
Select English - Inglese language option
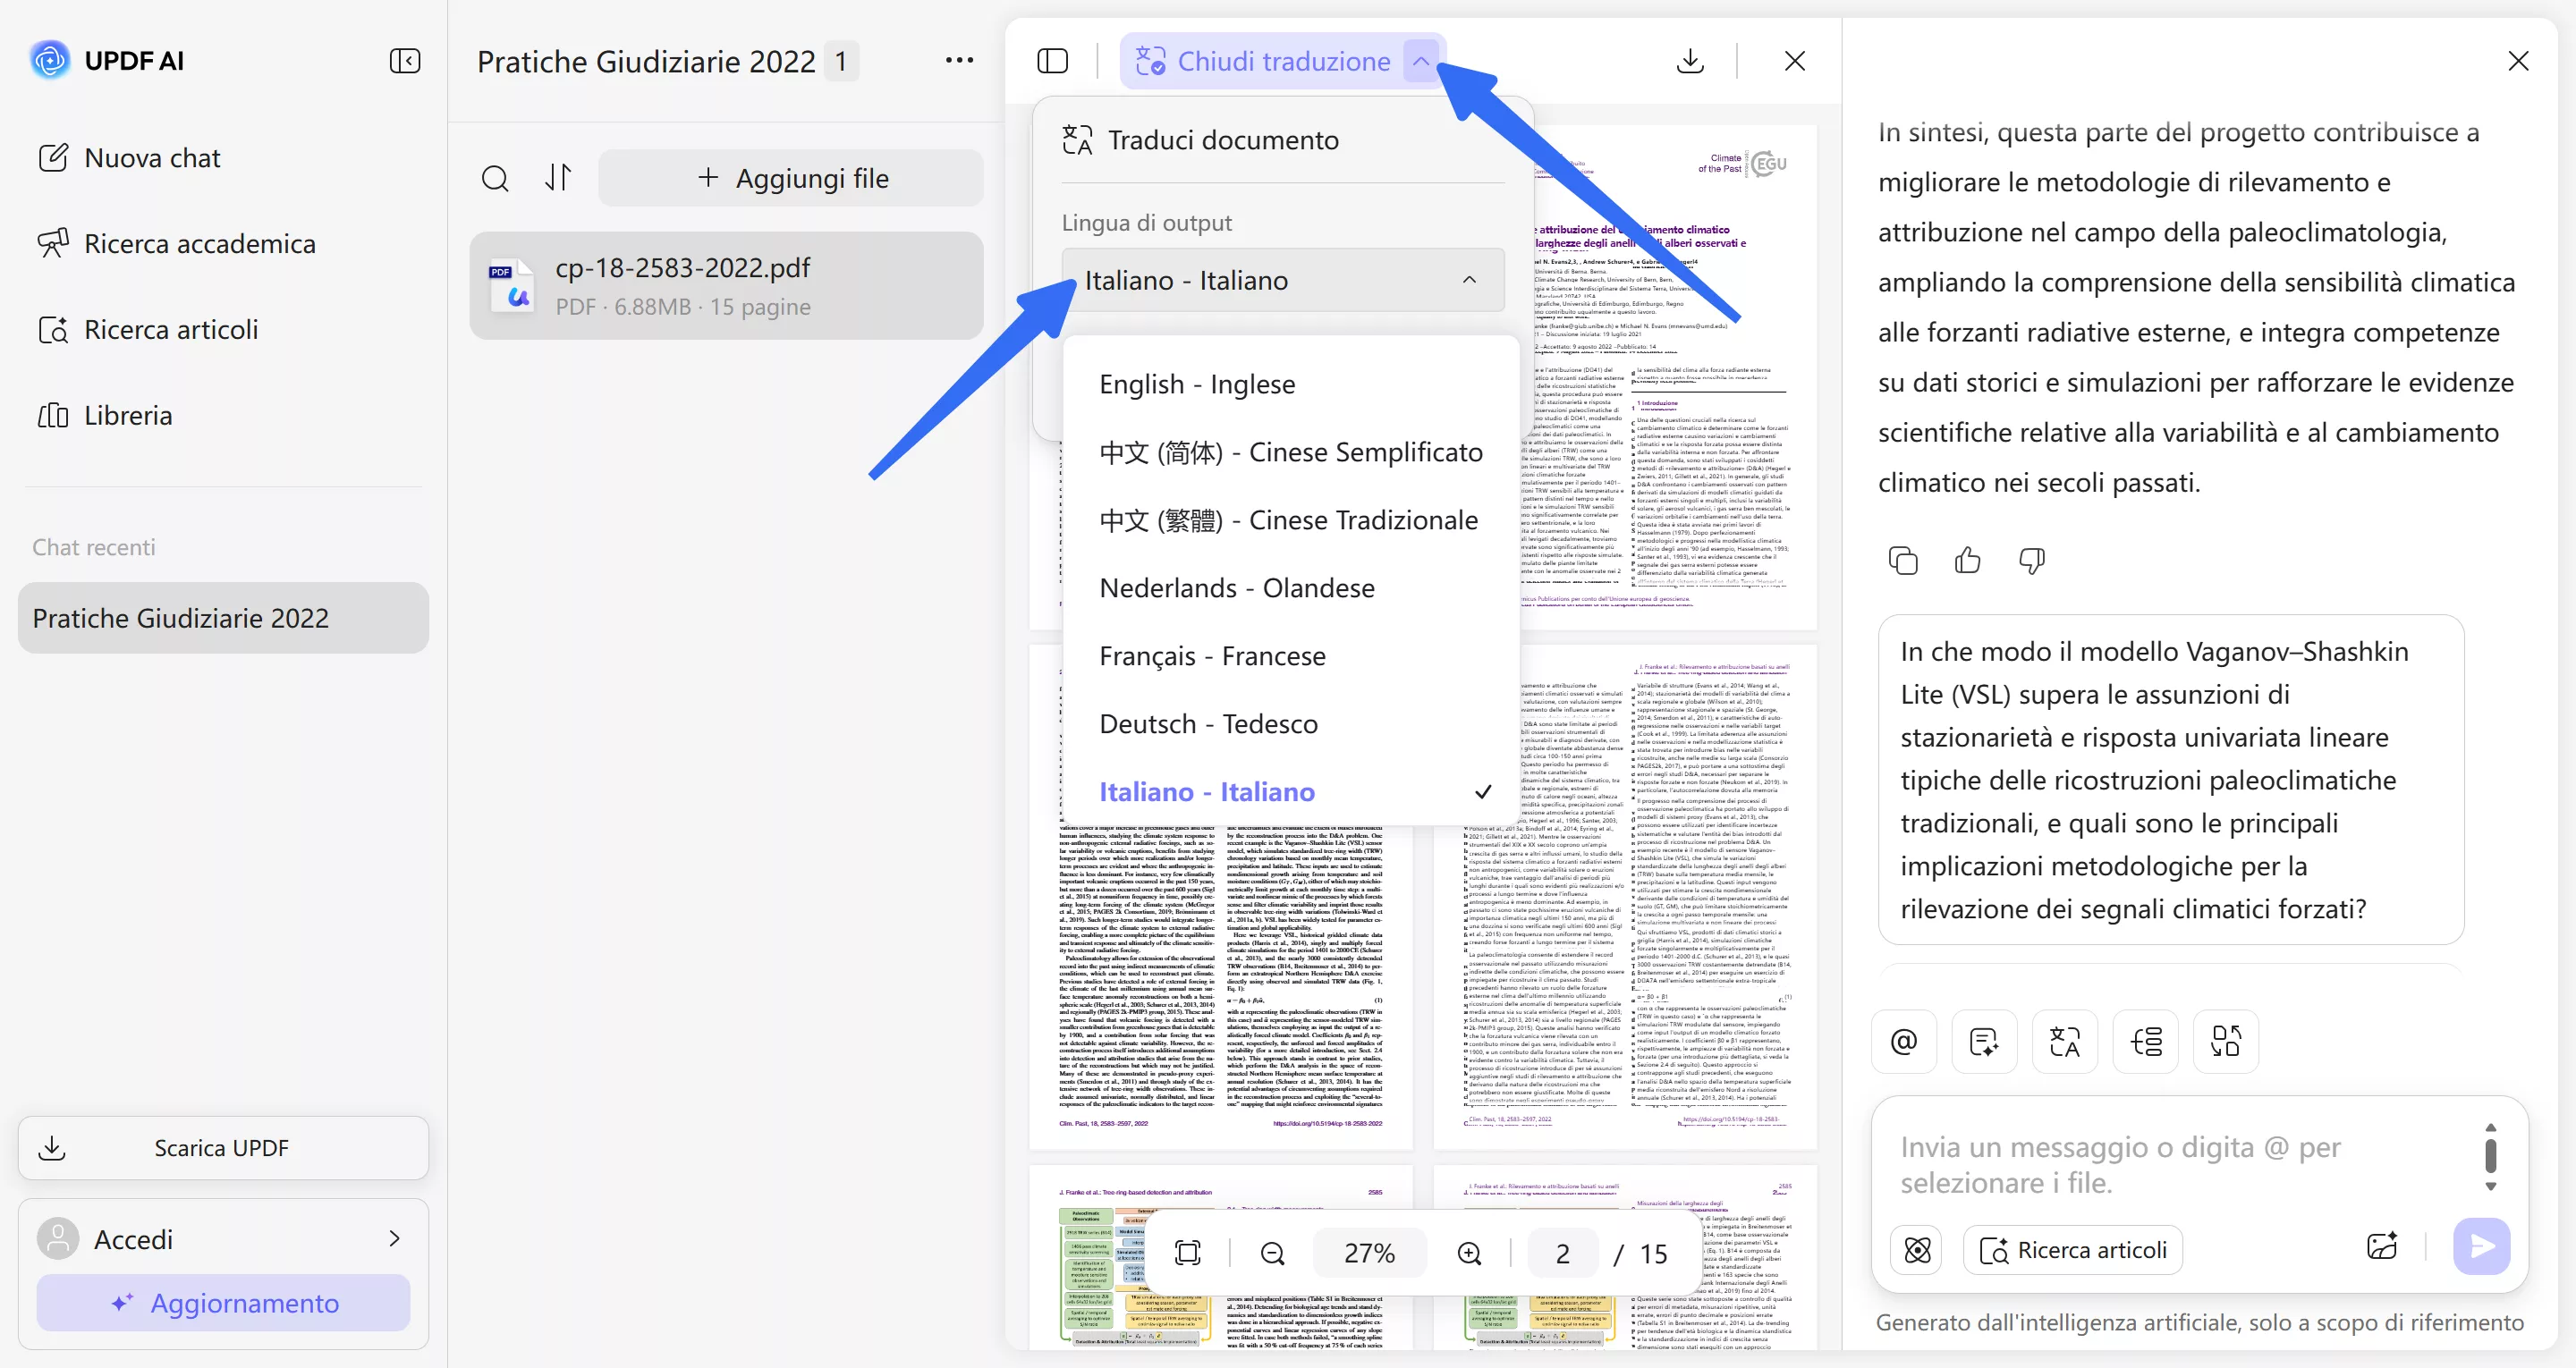[1197, 384]
